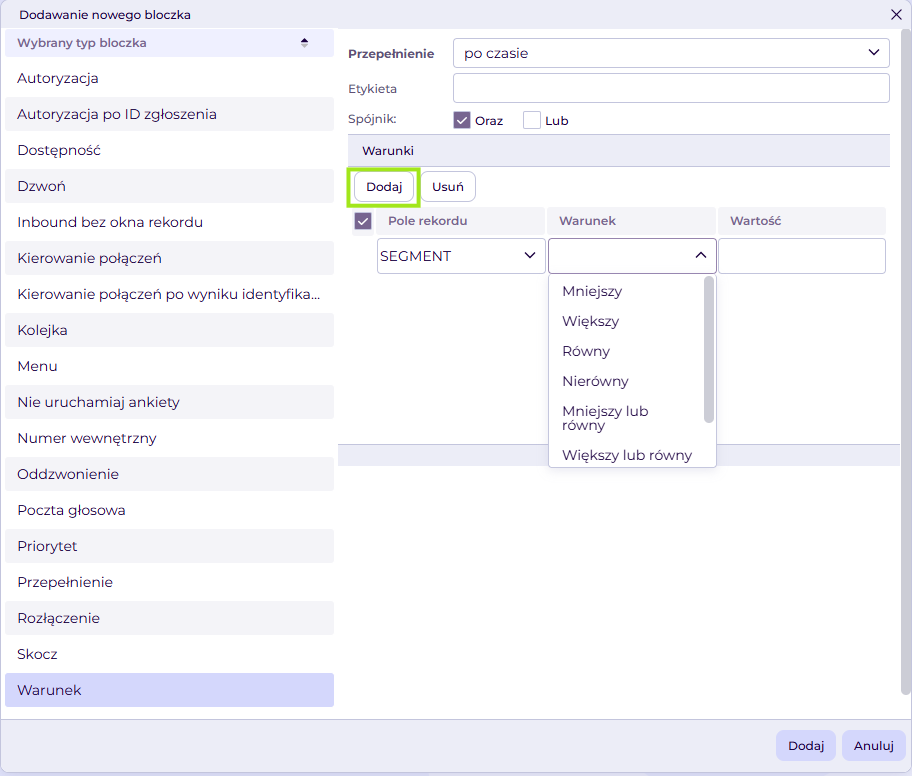
Task: Select Inbound bez okna rekordu
Action: coord(169,222)
